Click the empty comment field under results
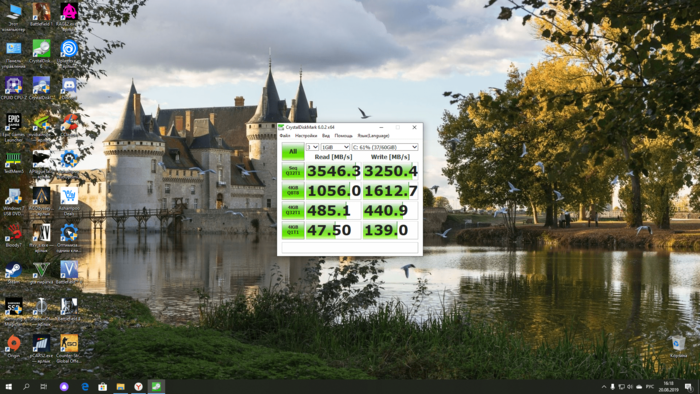 [350, 247]
